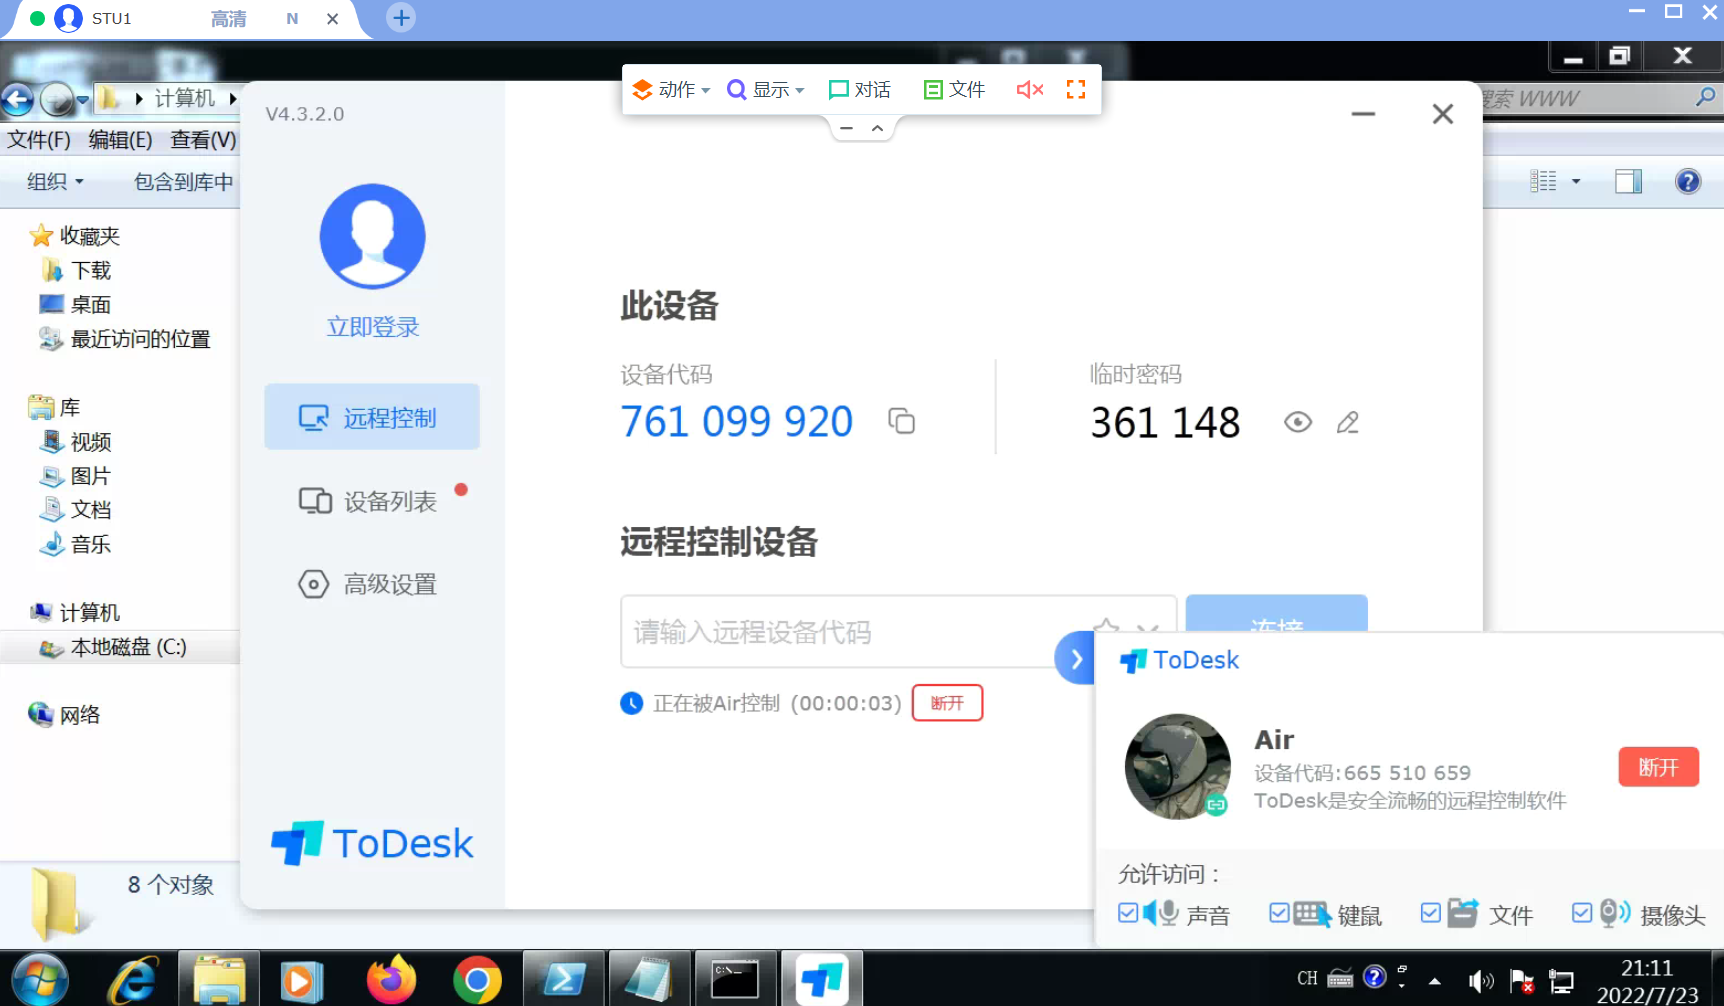This screenshot has width=1724, height=1006.
Task: Click Air's profile picture in popup
Action: (1177, 766)
